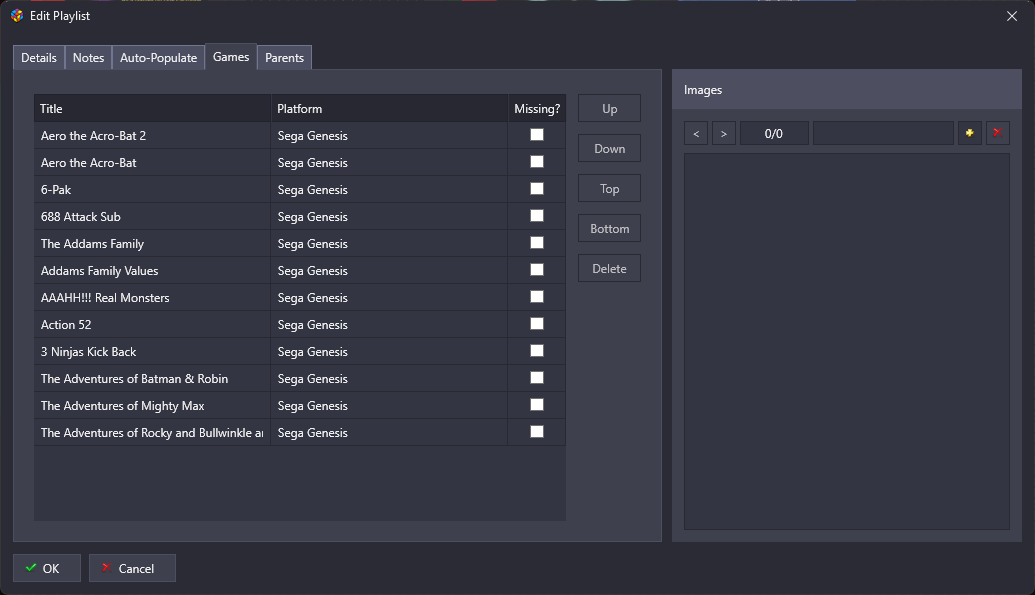Toggle Missing checkbox for Aero the Acro-Bat 2
The height and width of the screenshot is (595, 1035).
(537, 135)
